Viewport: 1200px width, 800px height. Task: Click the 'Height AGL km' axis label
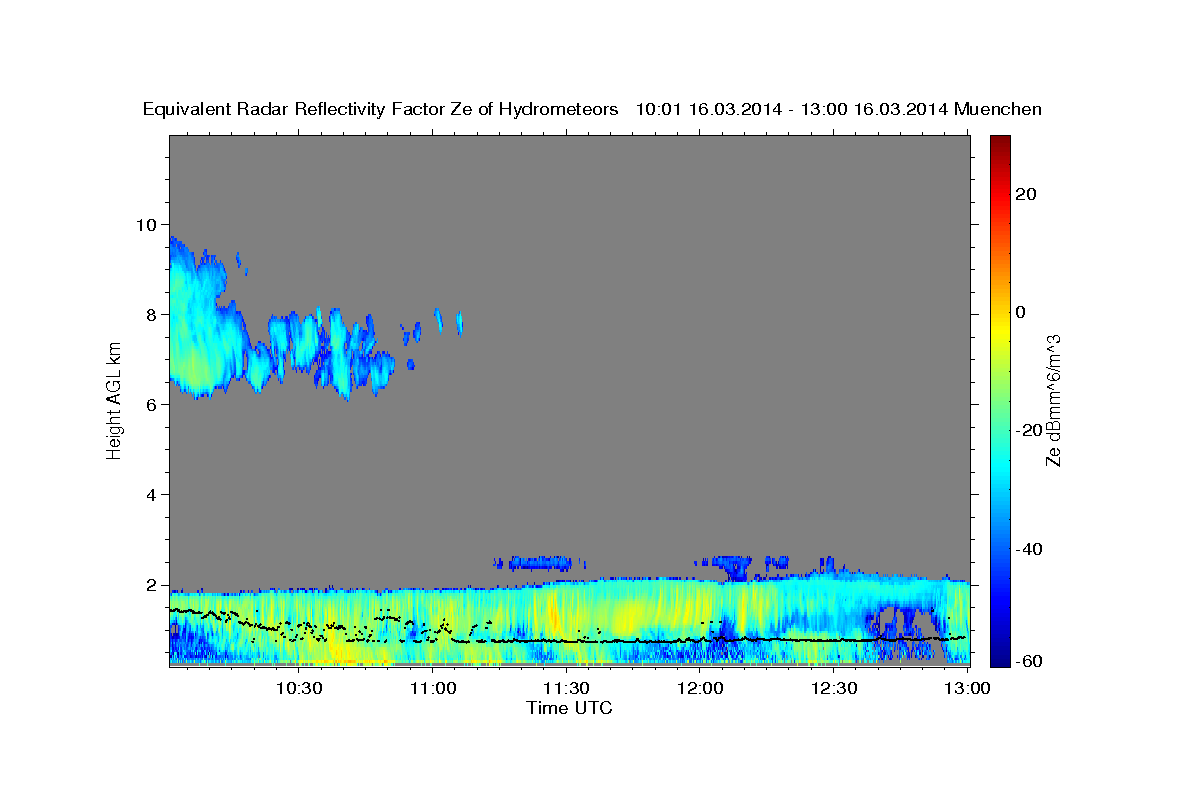point(115,400)
